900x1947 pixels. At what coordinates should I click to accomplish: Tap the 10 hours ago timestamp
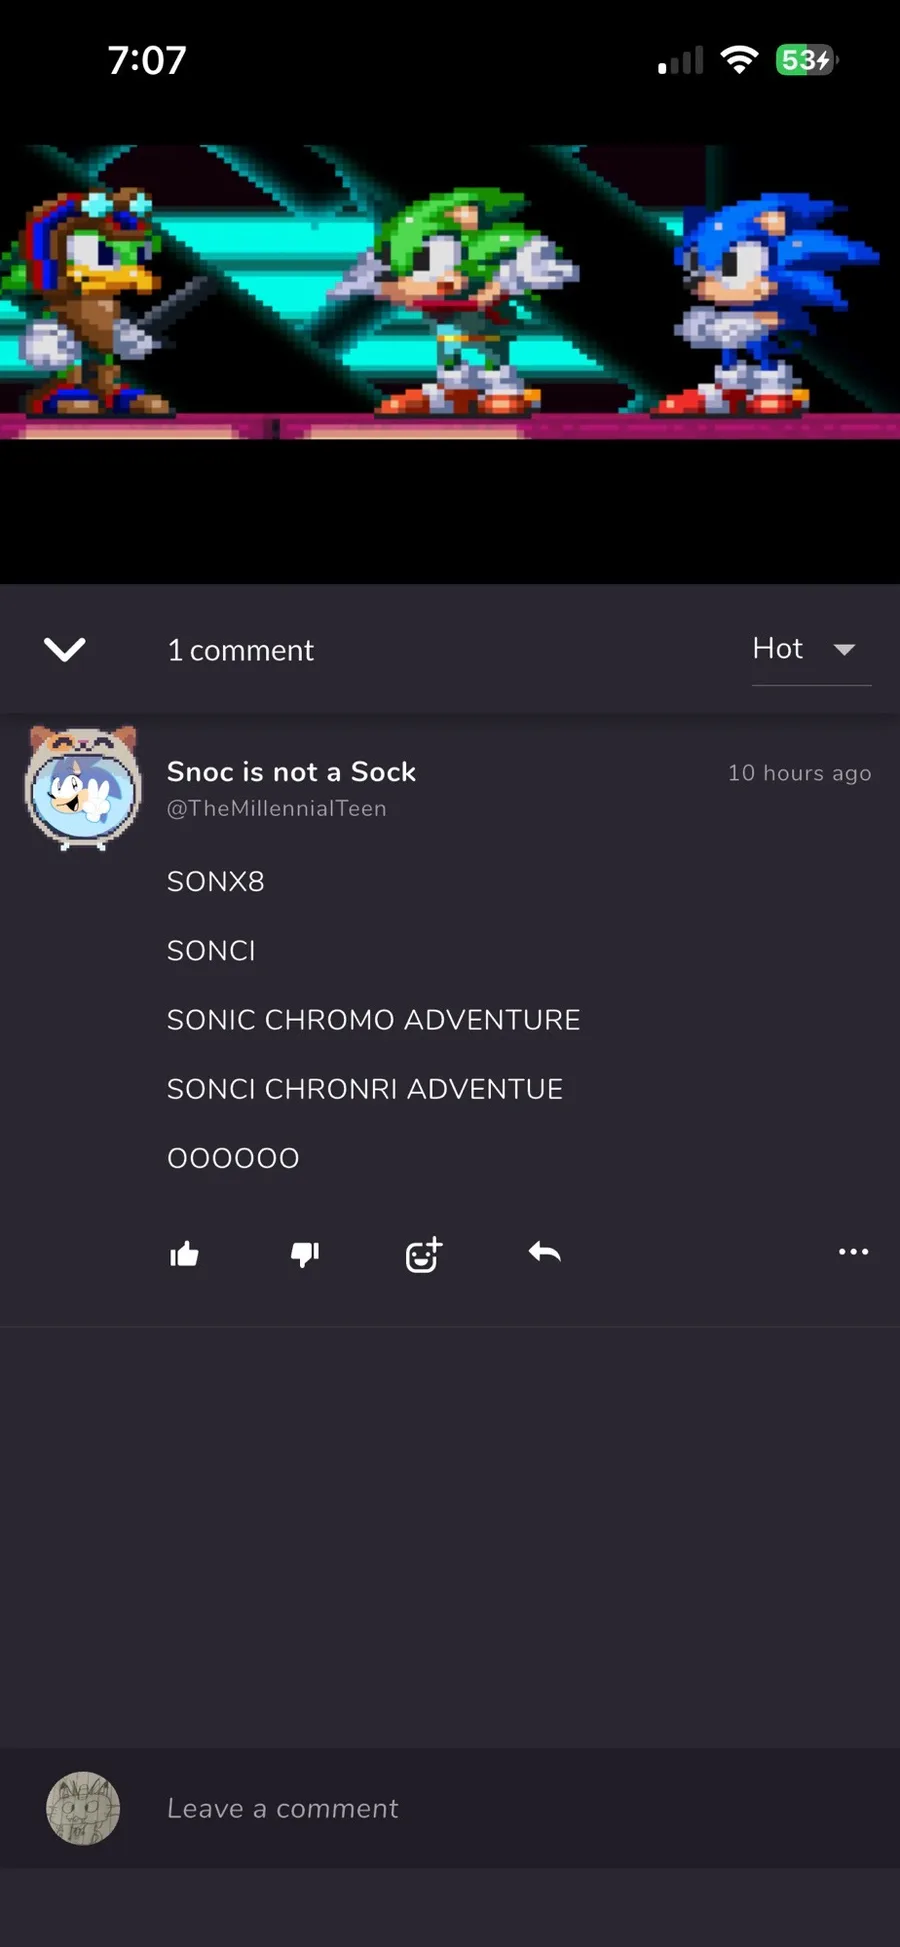tap(799, 773)
